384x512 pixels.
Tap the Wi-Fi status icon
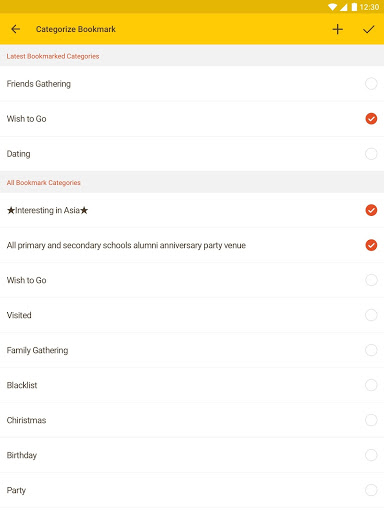point(332,7)
